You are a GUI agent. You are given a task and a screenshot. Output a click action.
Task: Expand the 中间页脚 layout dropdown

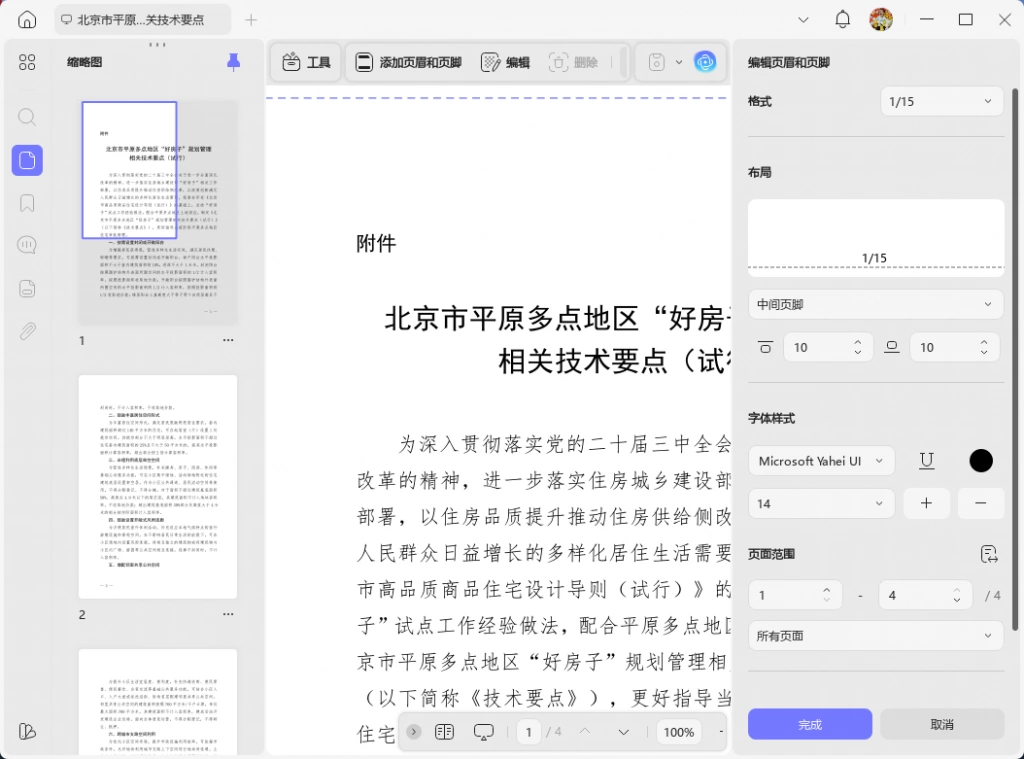pyautogui.click(x=875, y=304)
